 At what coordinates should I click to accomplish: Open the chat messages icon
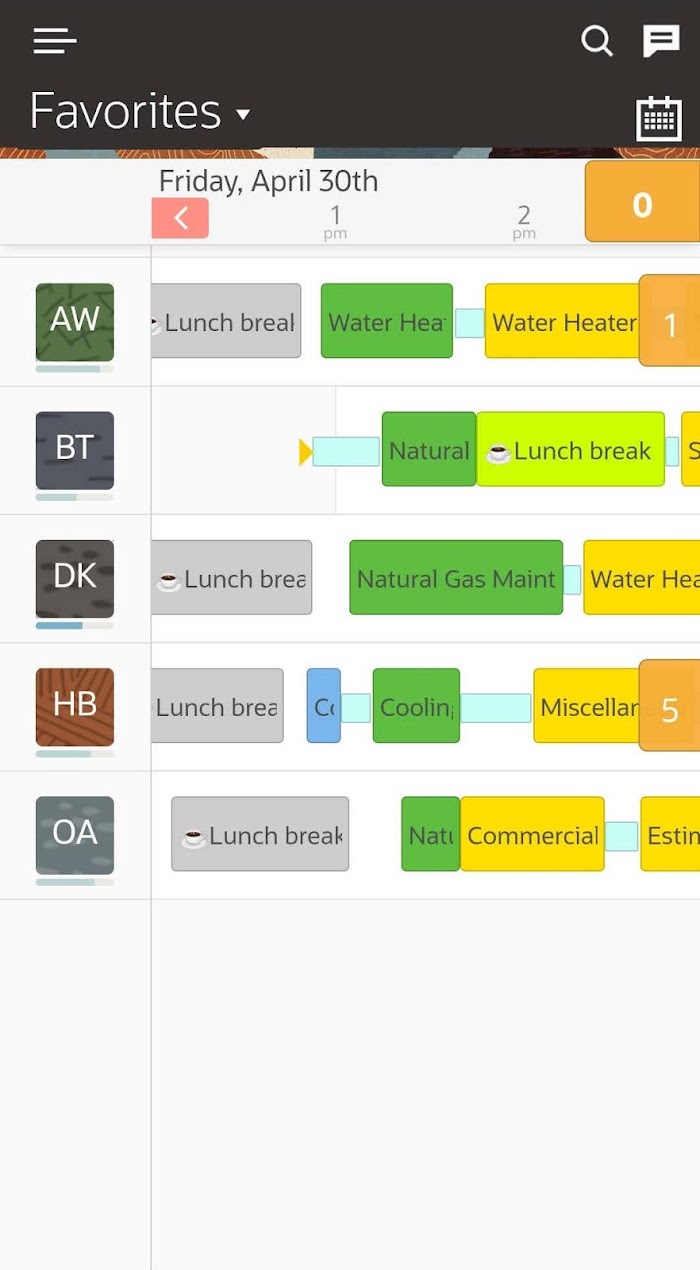point(661,41)
